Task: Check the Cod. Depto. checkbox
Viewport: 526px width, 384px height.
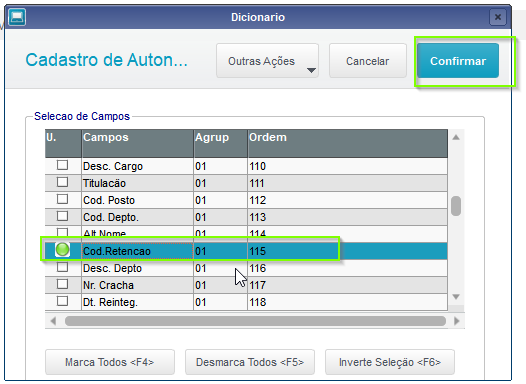Action: 62,216
